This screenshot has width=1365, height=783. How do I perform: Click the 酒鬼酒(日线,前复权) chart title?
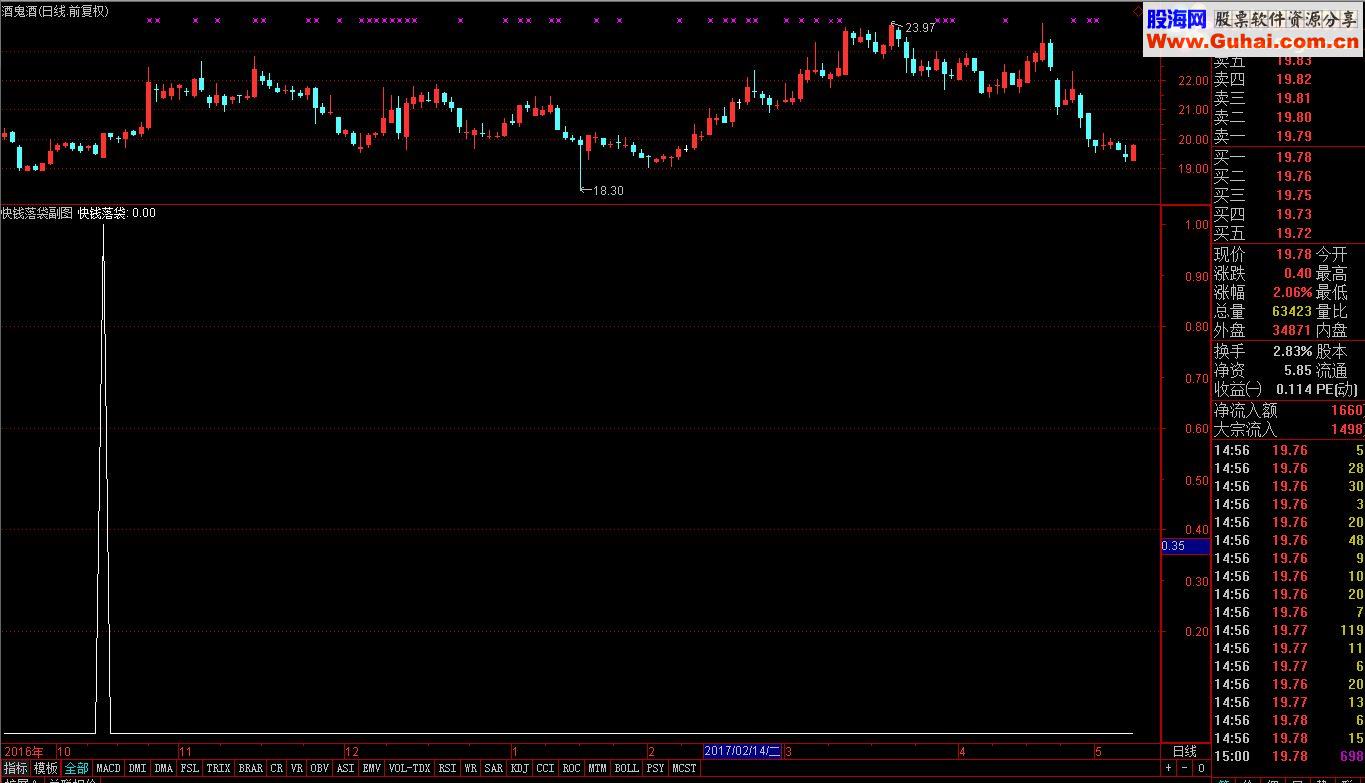55,10
